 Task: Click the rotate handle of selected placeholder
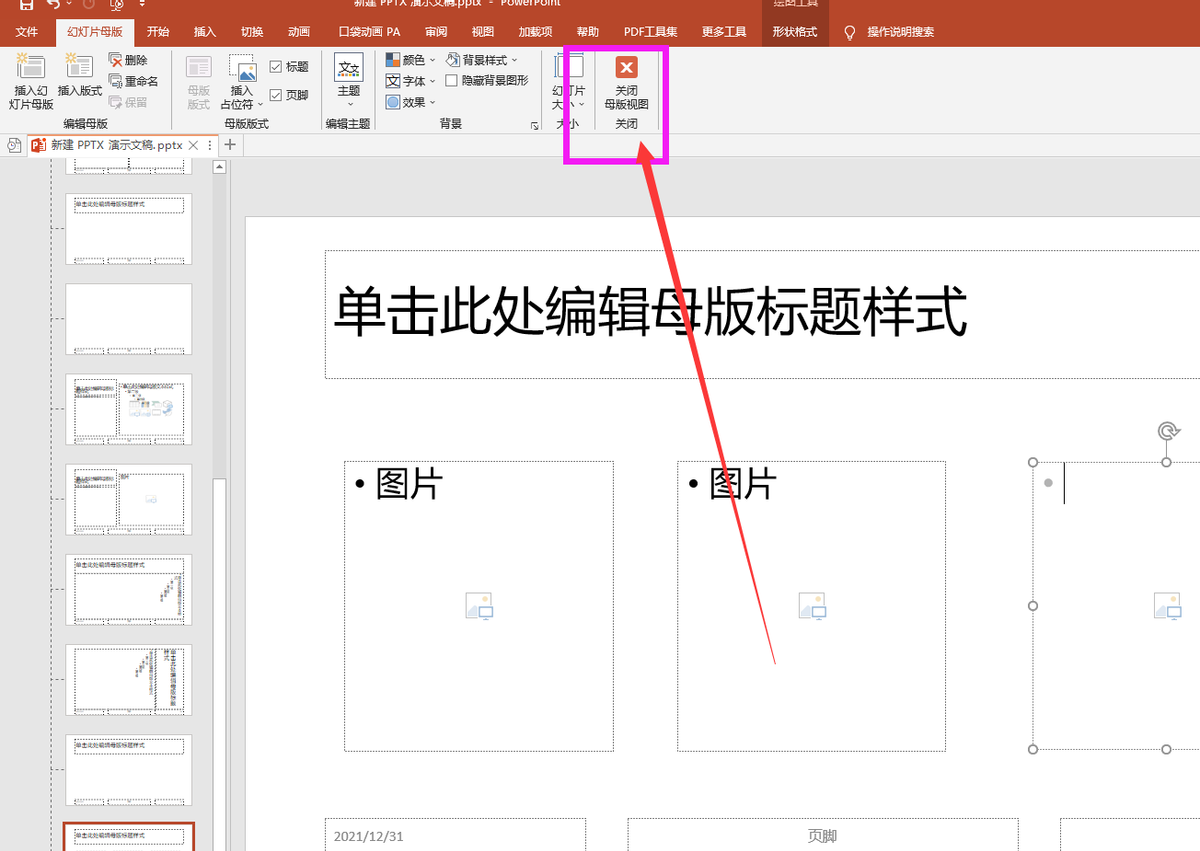(x=1167, y=431)
